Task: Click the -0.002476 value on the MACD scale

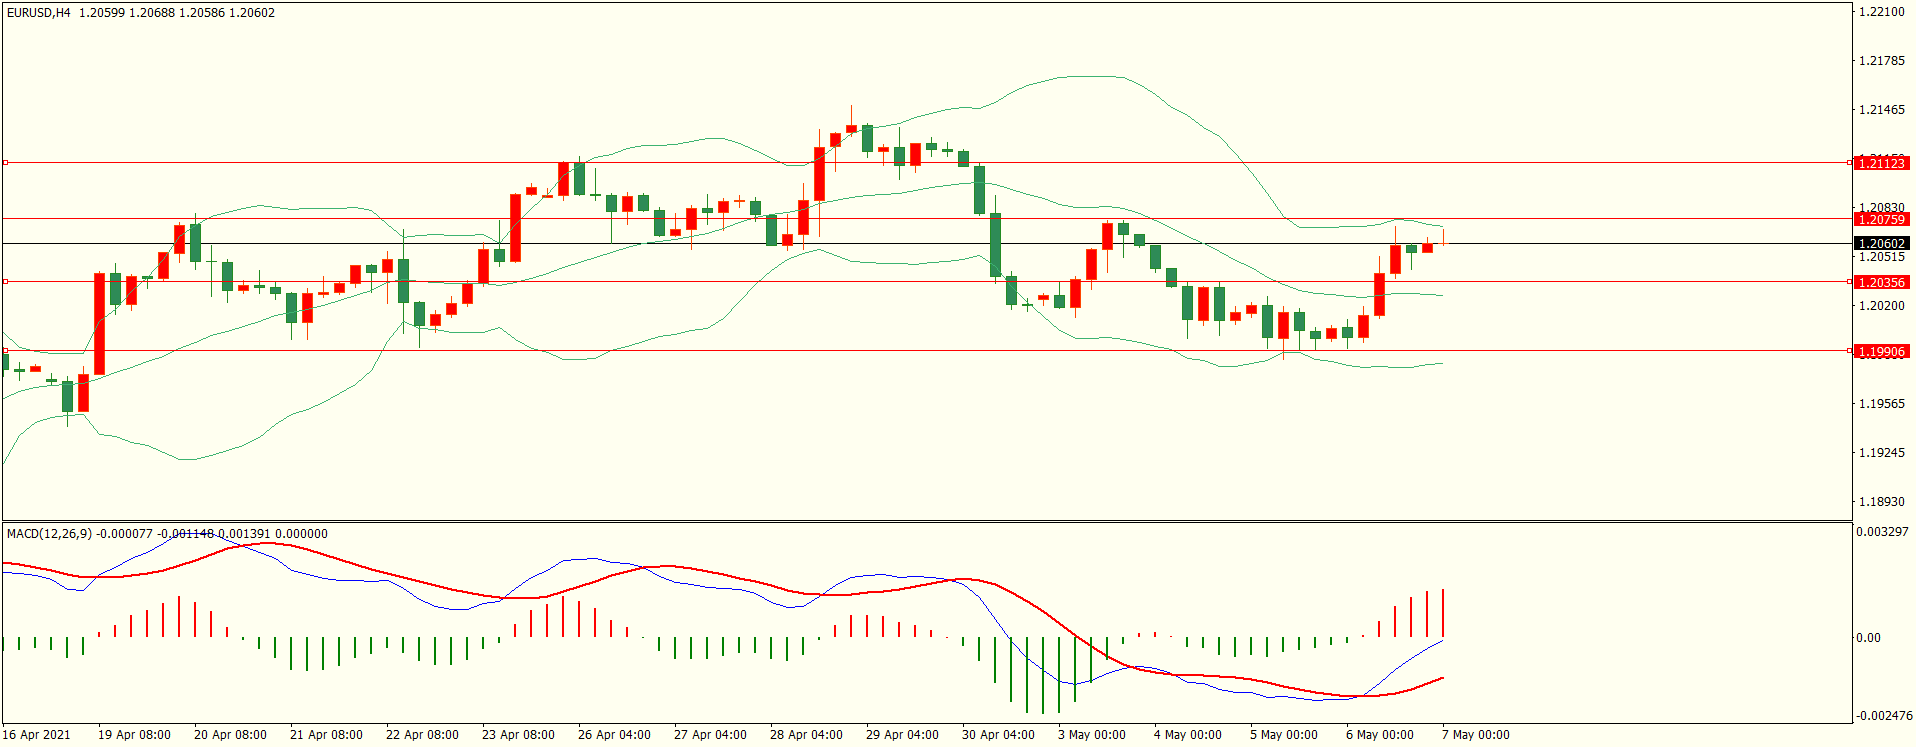Action: pyautogui.click(x=1884, y=716)
